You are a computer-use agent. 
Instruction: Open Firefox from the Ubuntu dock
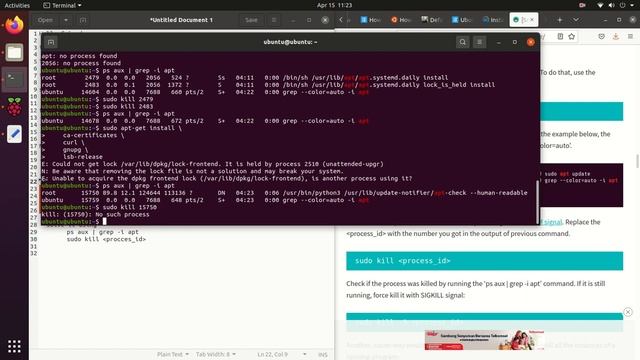tap(14, 25)
